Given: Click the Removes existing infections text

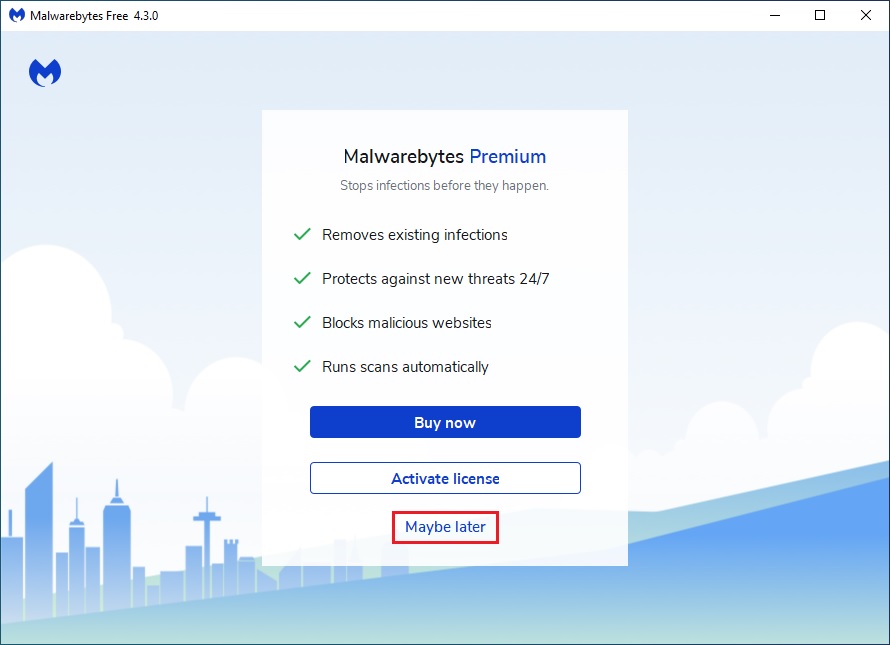Looking at the screenshot, I should (x=414, y=234).
